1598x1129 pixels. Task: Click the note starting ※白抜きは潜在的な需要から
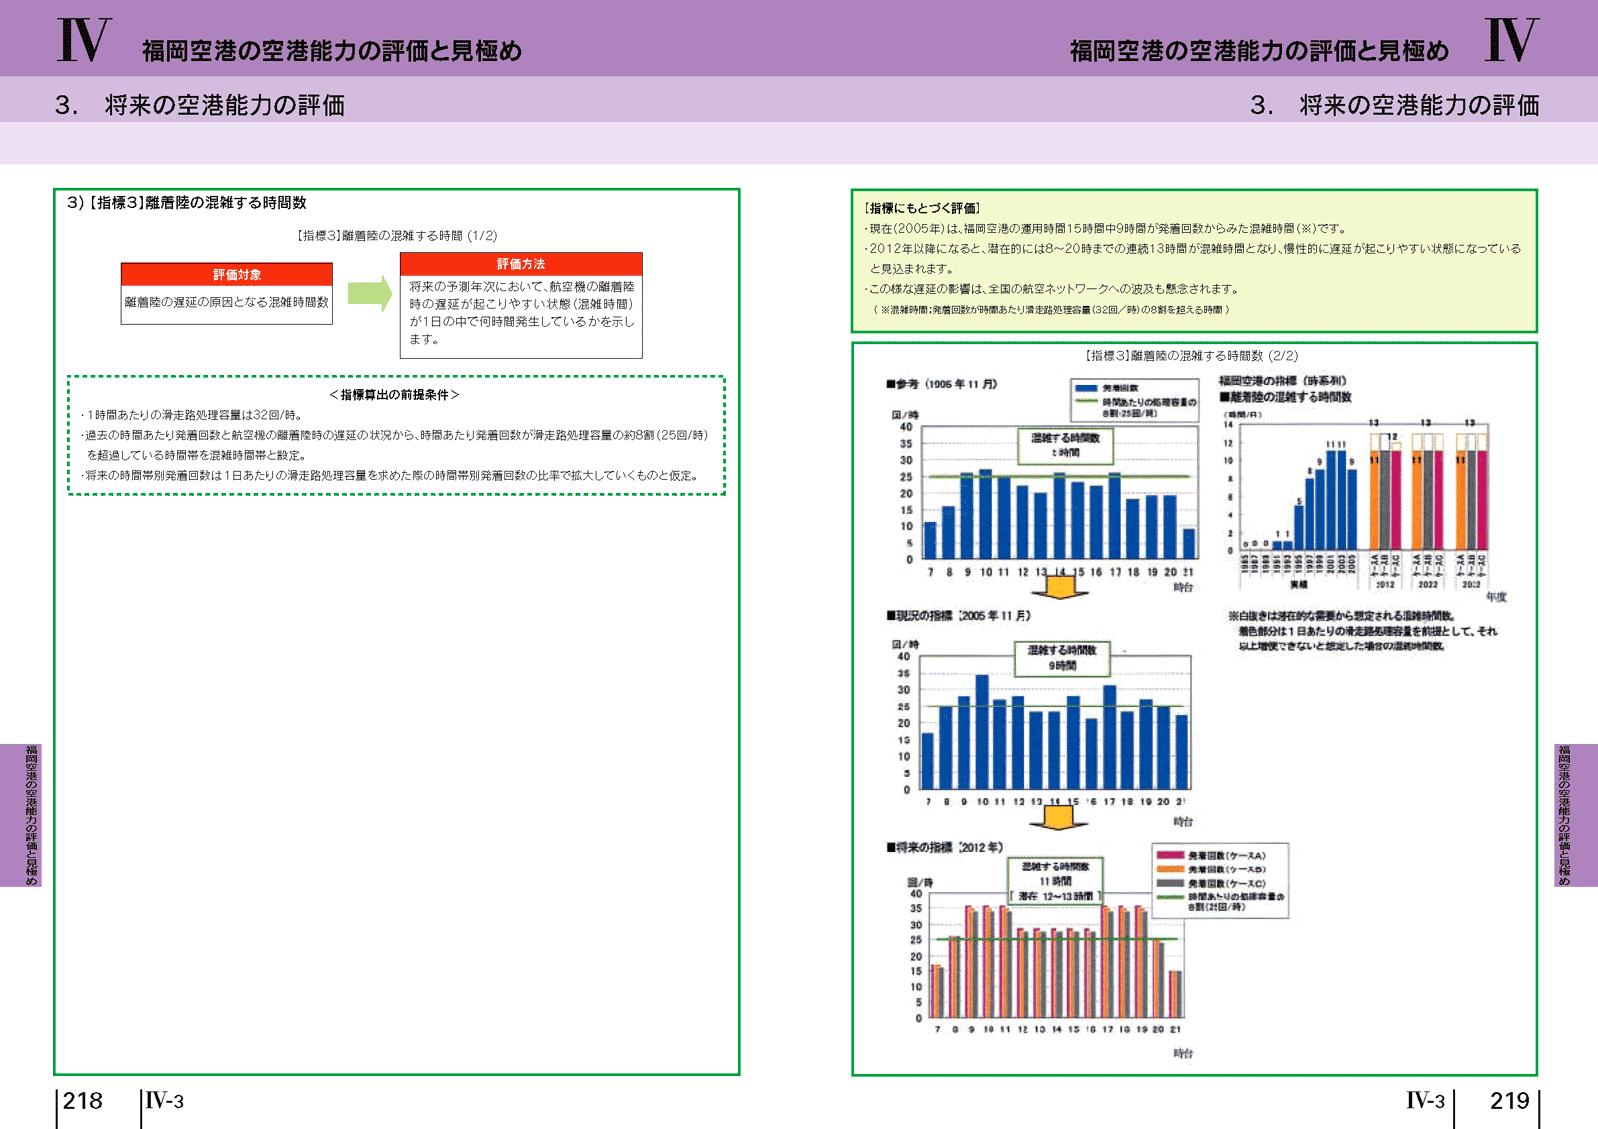click(x=1364, y=631)
